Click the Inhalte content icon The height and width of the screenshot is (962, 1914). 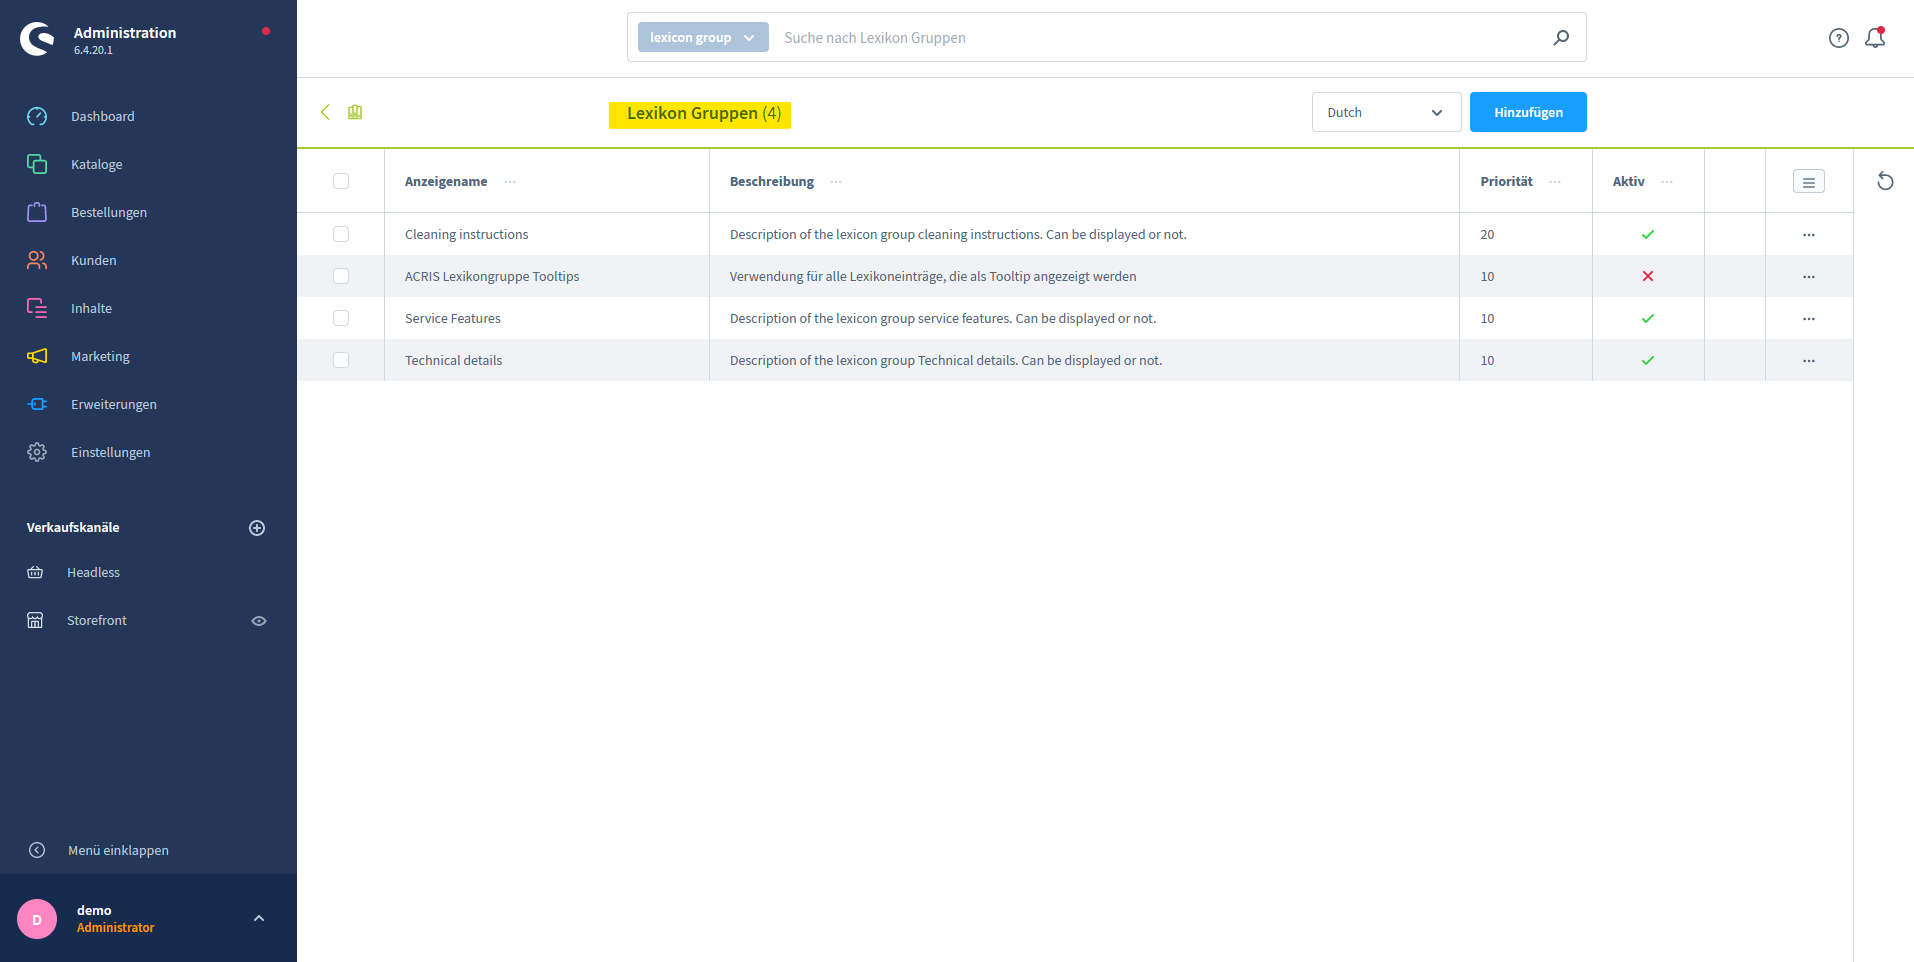[37, 308]
